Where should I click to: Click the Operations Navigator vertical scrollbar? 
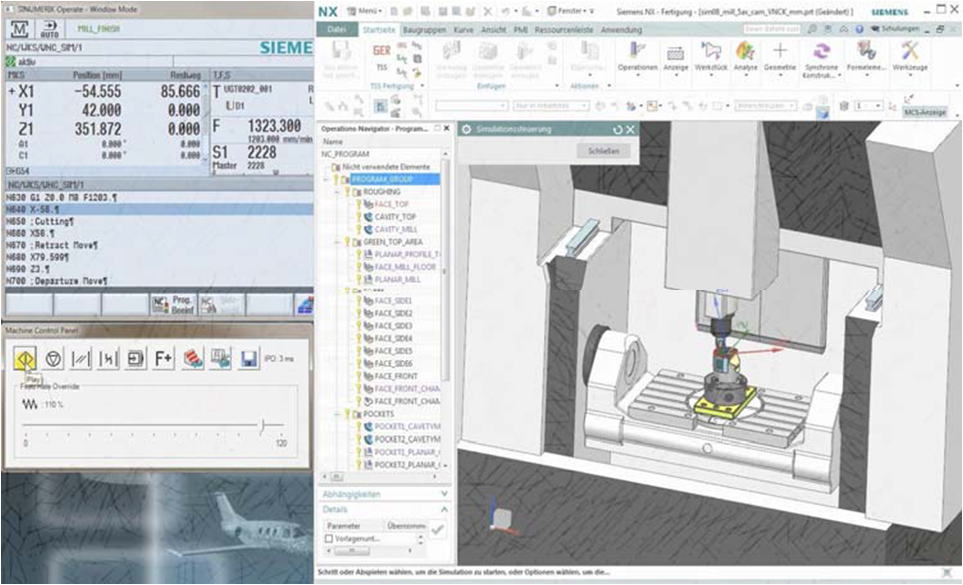coord(445,270)
